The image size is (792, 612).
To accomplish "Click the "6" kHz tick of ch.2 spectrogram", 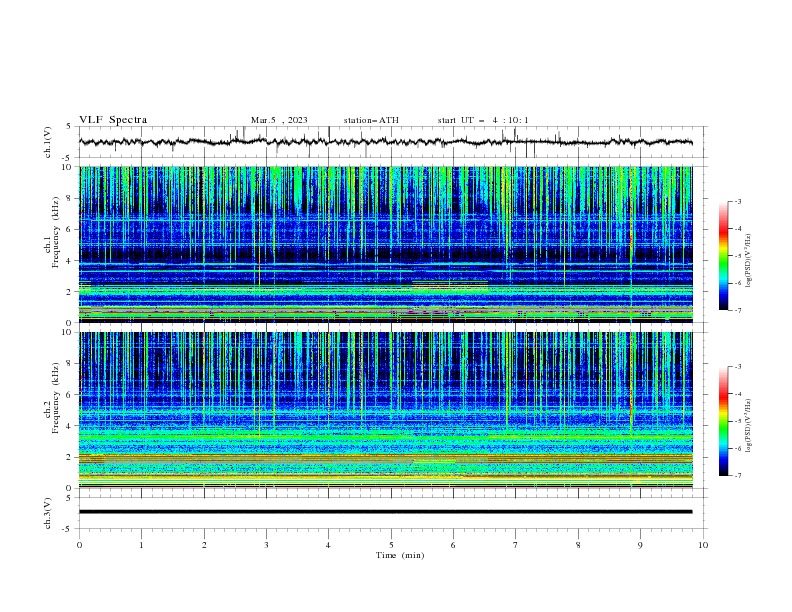I will tap(70, 395).
